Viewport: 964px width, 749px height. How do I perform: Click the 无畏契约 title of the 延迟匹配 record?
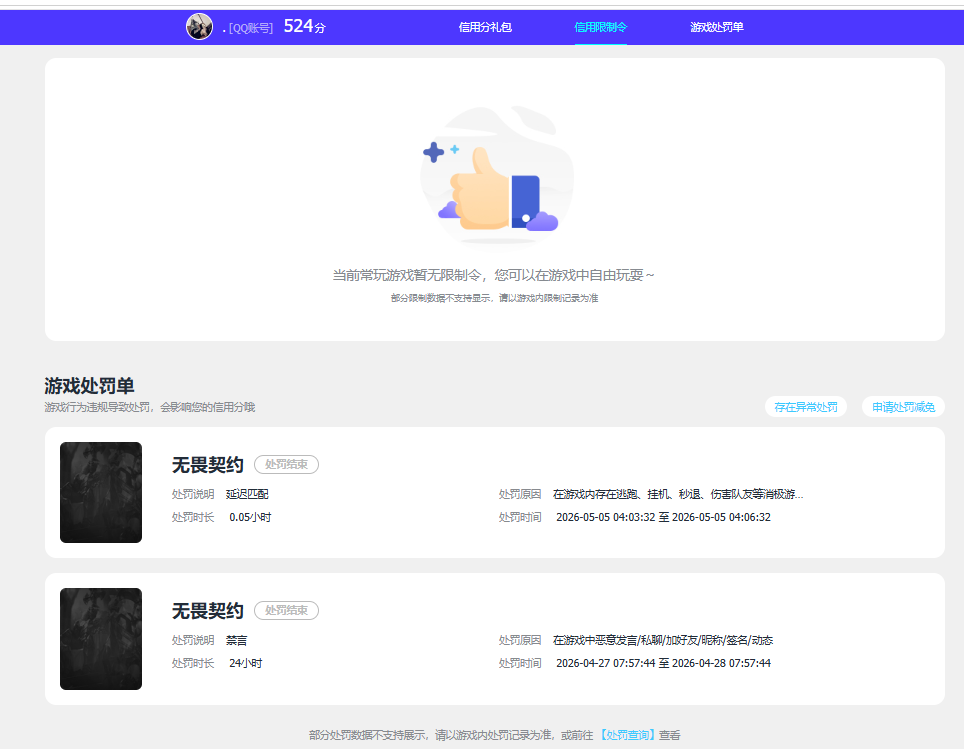[208, 465]
